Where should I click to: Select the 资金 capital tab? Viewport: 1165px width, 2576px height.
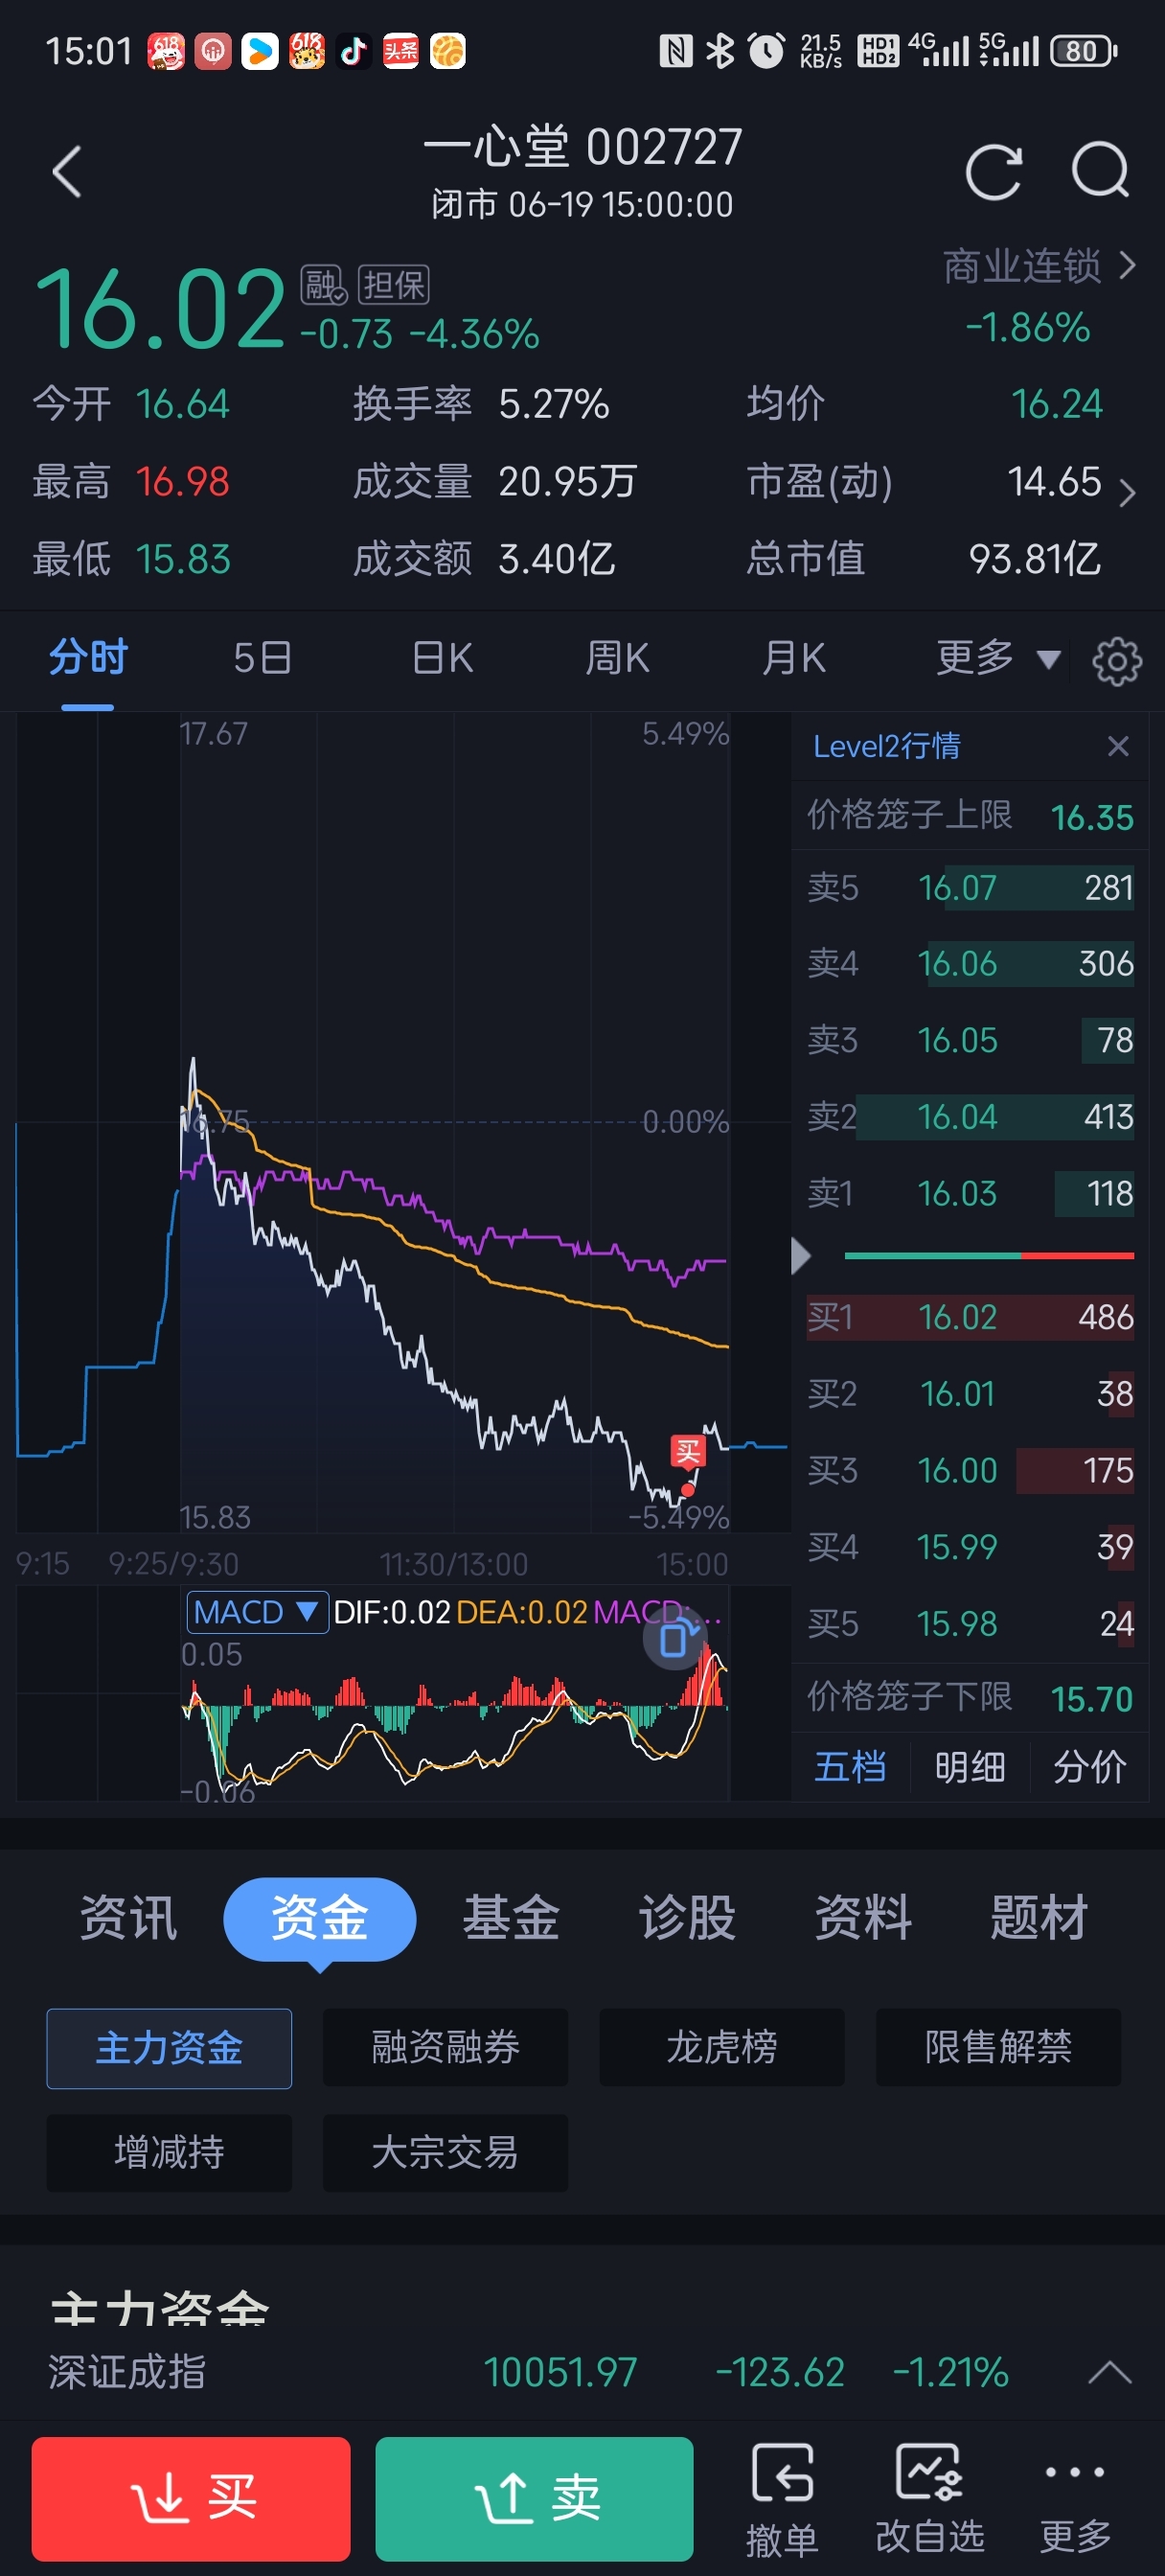tap(320, 1918)
